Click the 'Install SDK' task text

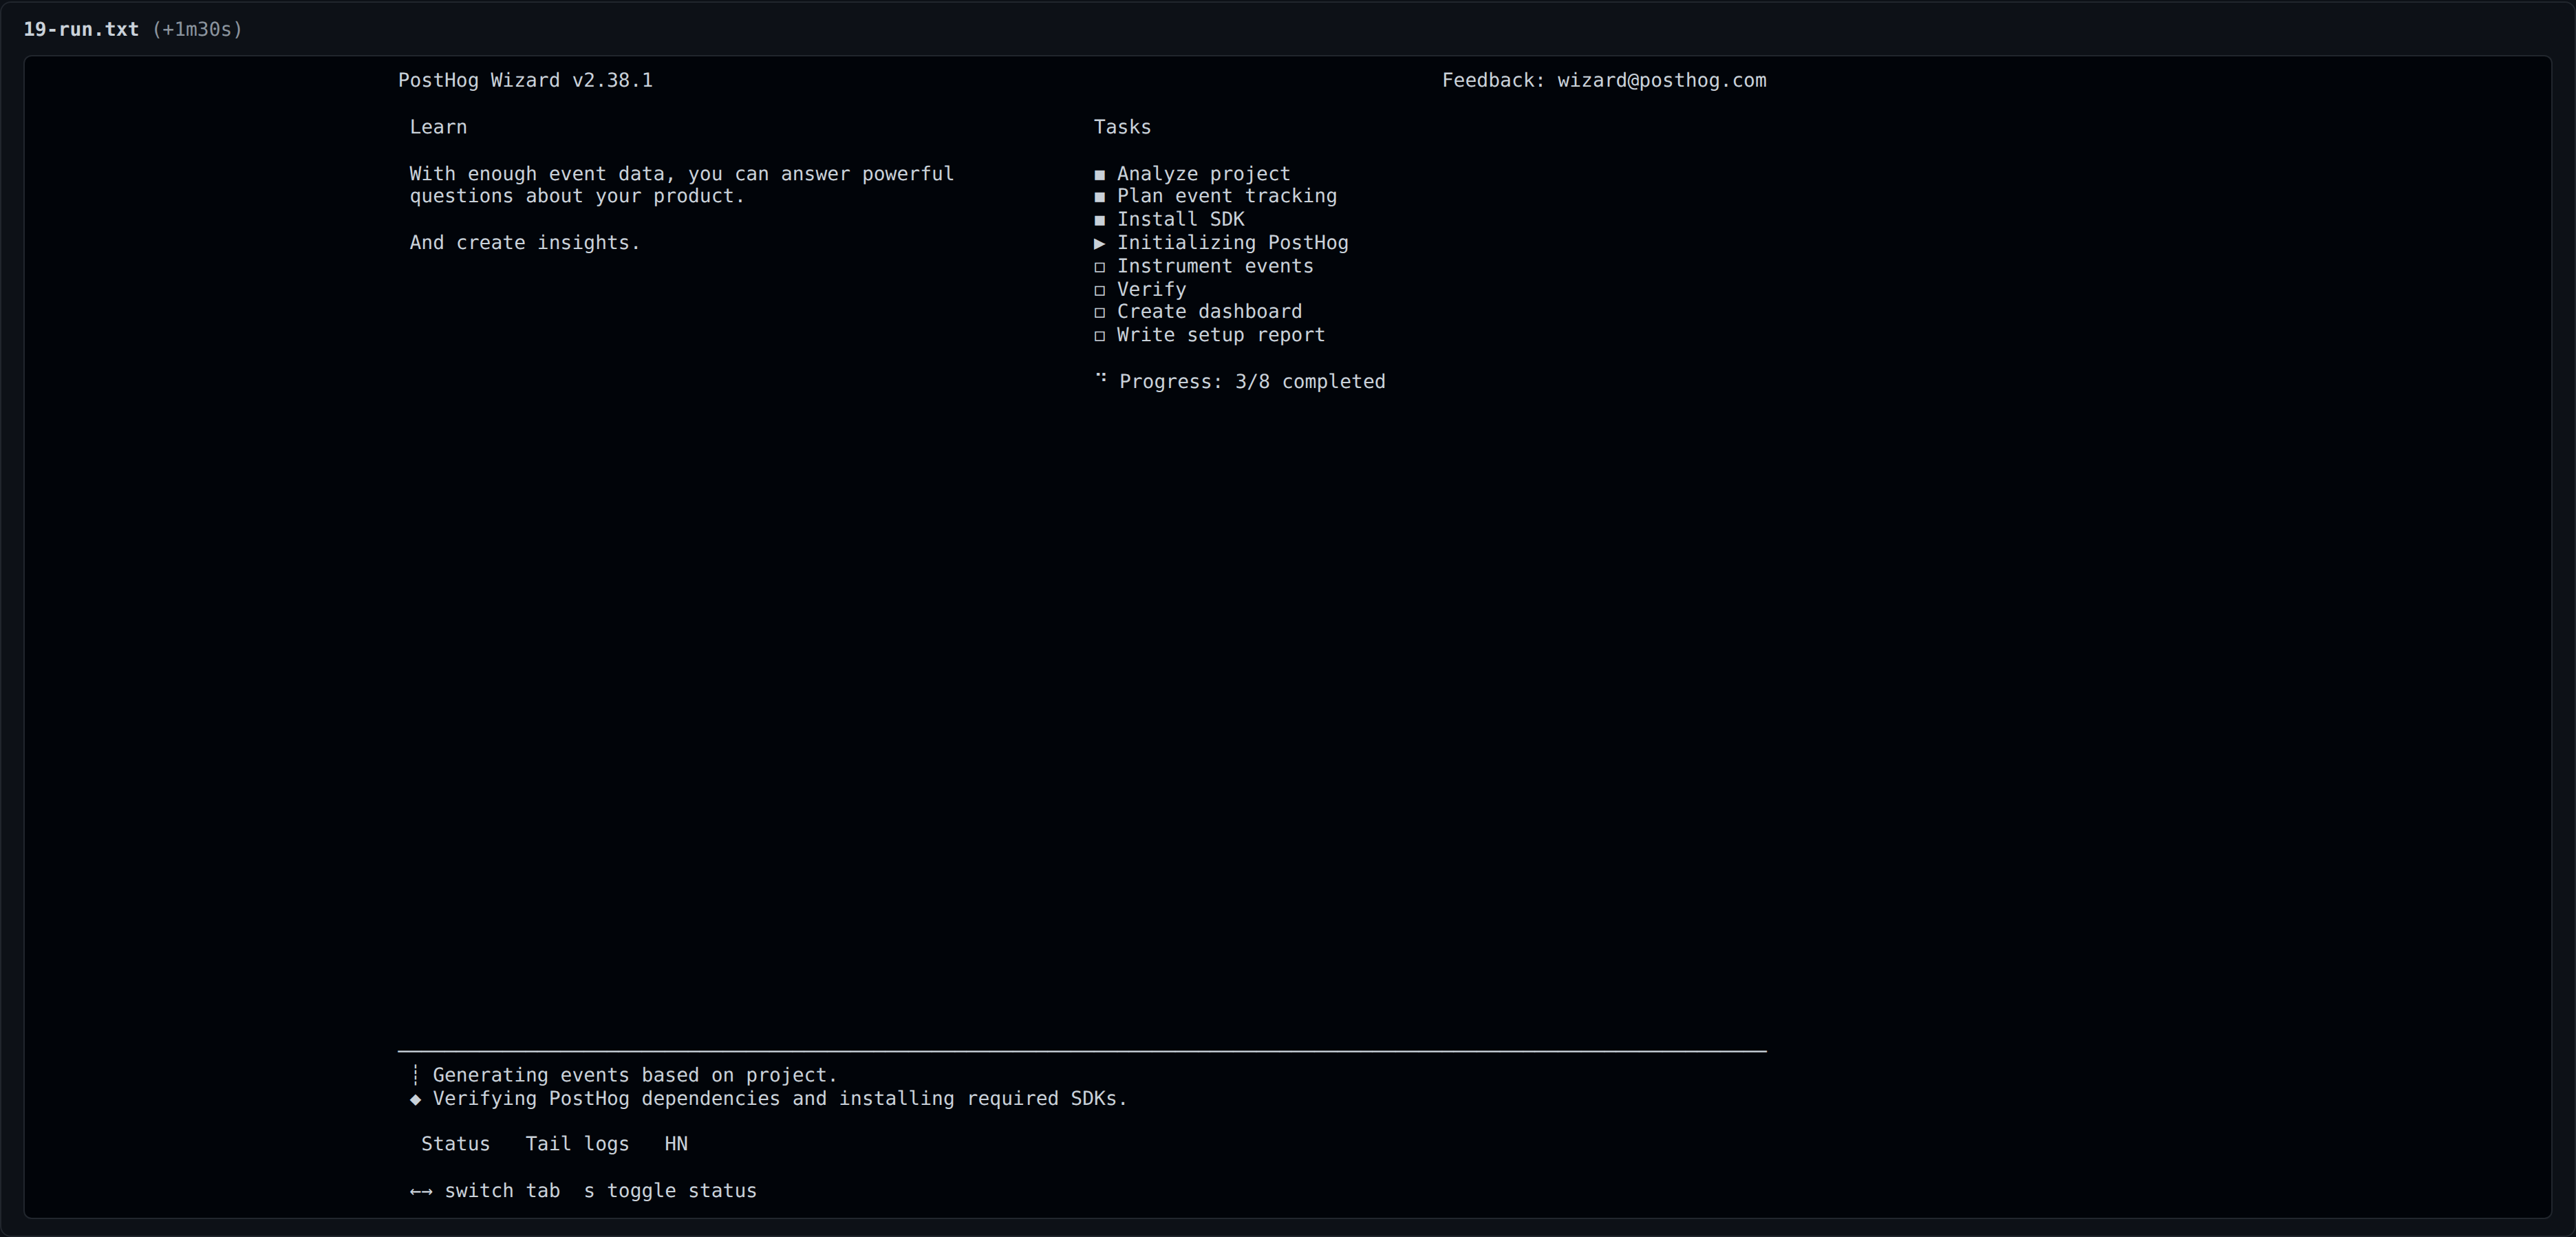pos(1180,219)
